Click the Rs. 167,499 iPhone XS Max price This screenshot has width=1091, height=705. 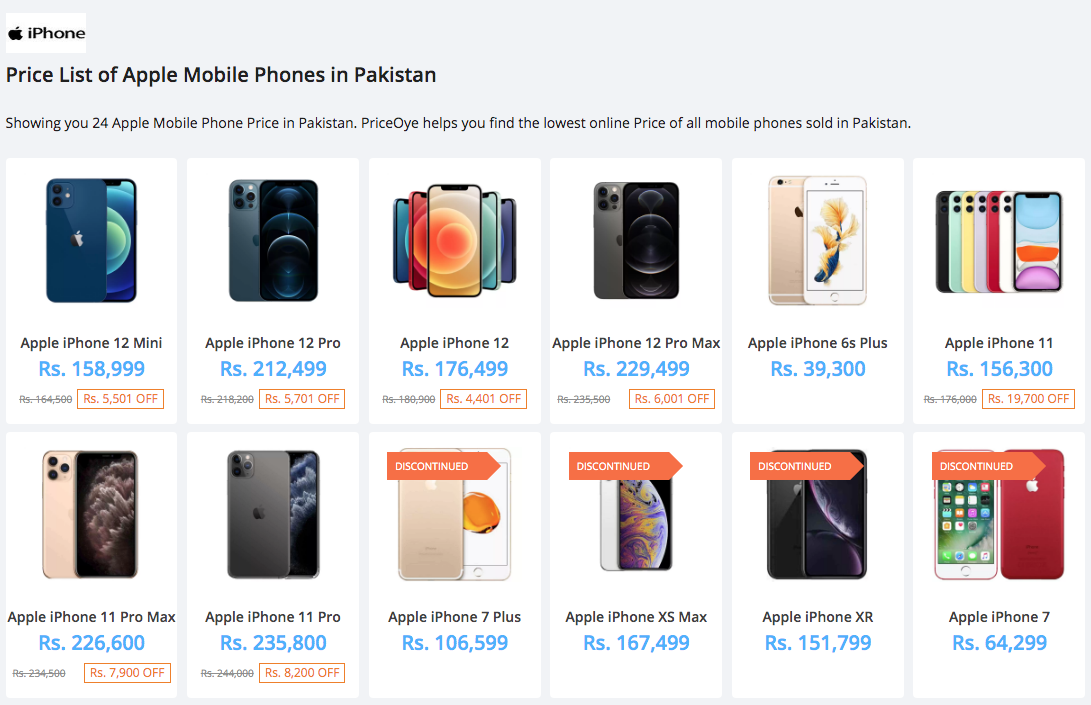click(636, 643)
